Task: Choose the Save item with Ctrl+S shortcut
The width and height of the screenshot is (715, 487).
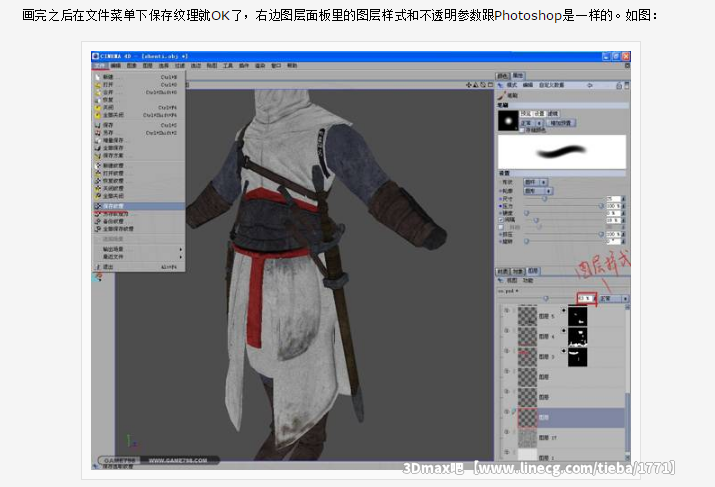Action: [x=139, y=125]
